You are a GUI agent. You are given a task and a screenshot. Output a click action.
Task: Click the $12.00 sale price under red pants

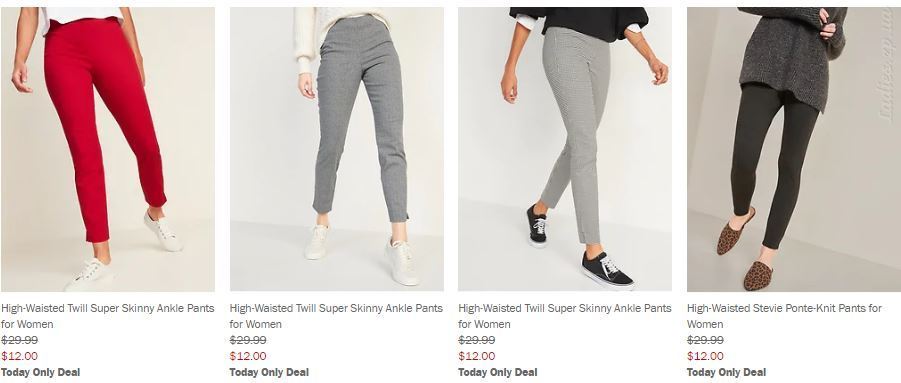click(x=20, y=356)
